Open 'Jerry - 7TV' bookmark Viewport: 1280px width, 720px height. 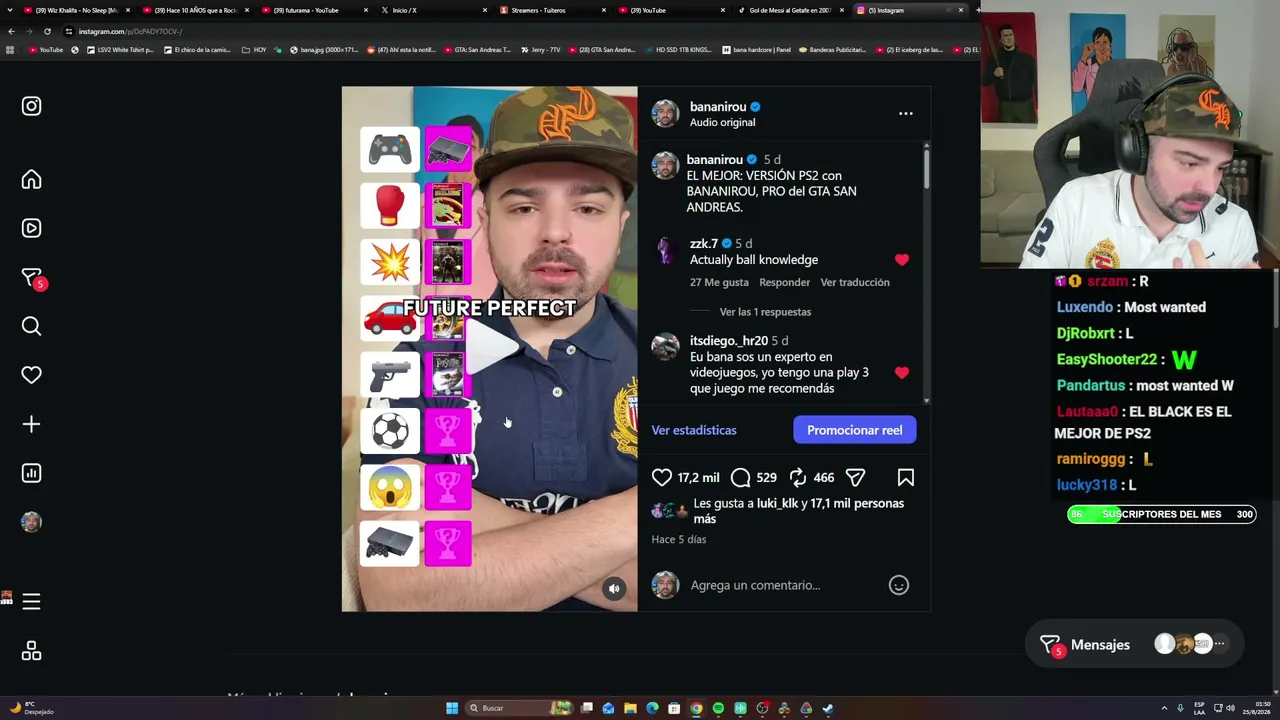pyautogui.click(x=541, y=50)
